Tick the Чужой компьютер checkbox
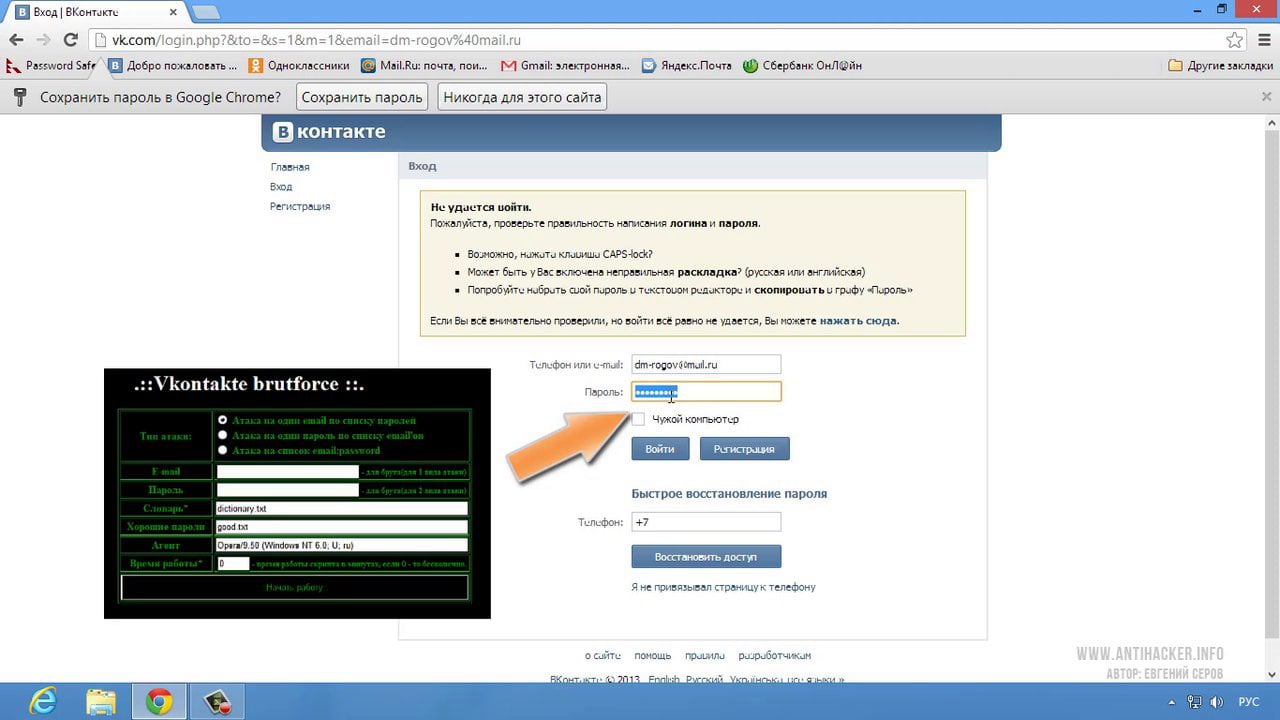The image size is (1280, 720). coord(639,419)
